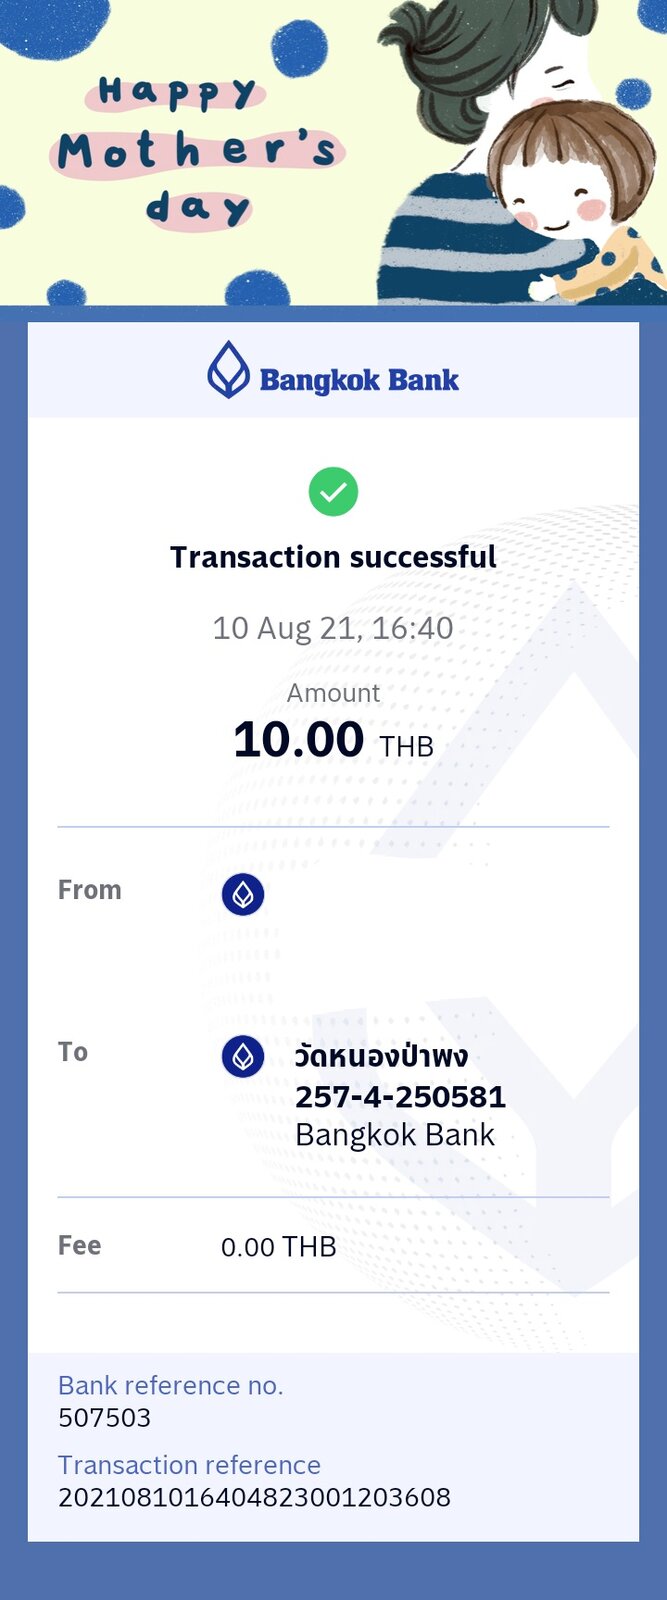This screenshot has height=1600, width=667.
Task: Click transaction reference 2021081016404823001203608
Action: (x=255, y=1498)
